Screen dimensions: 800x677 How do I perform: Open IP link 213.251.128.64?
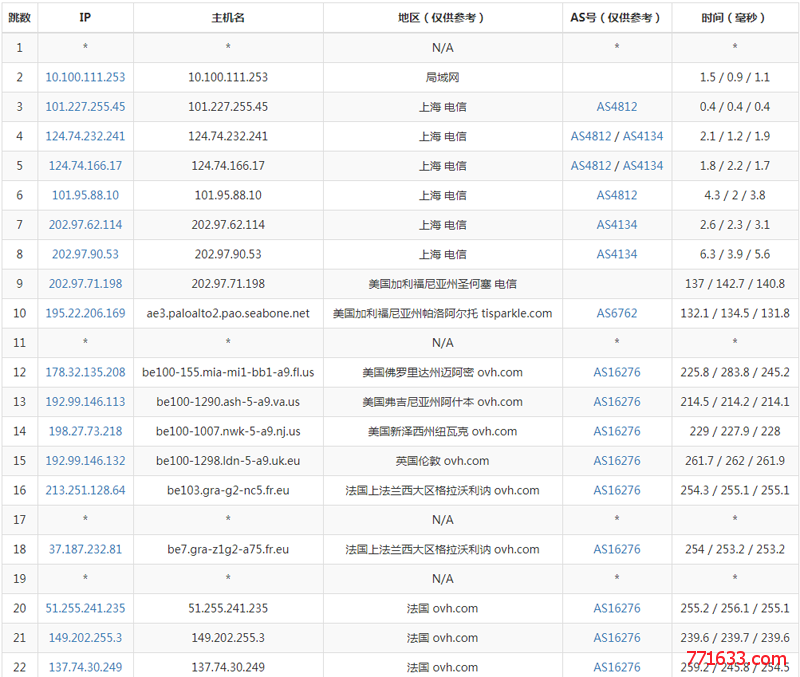[85, 490]
